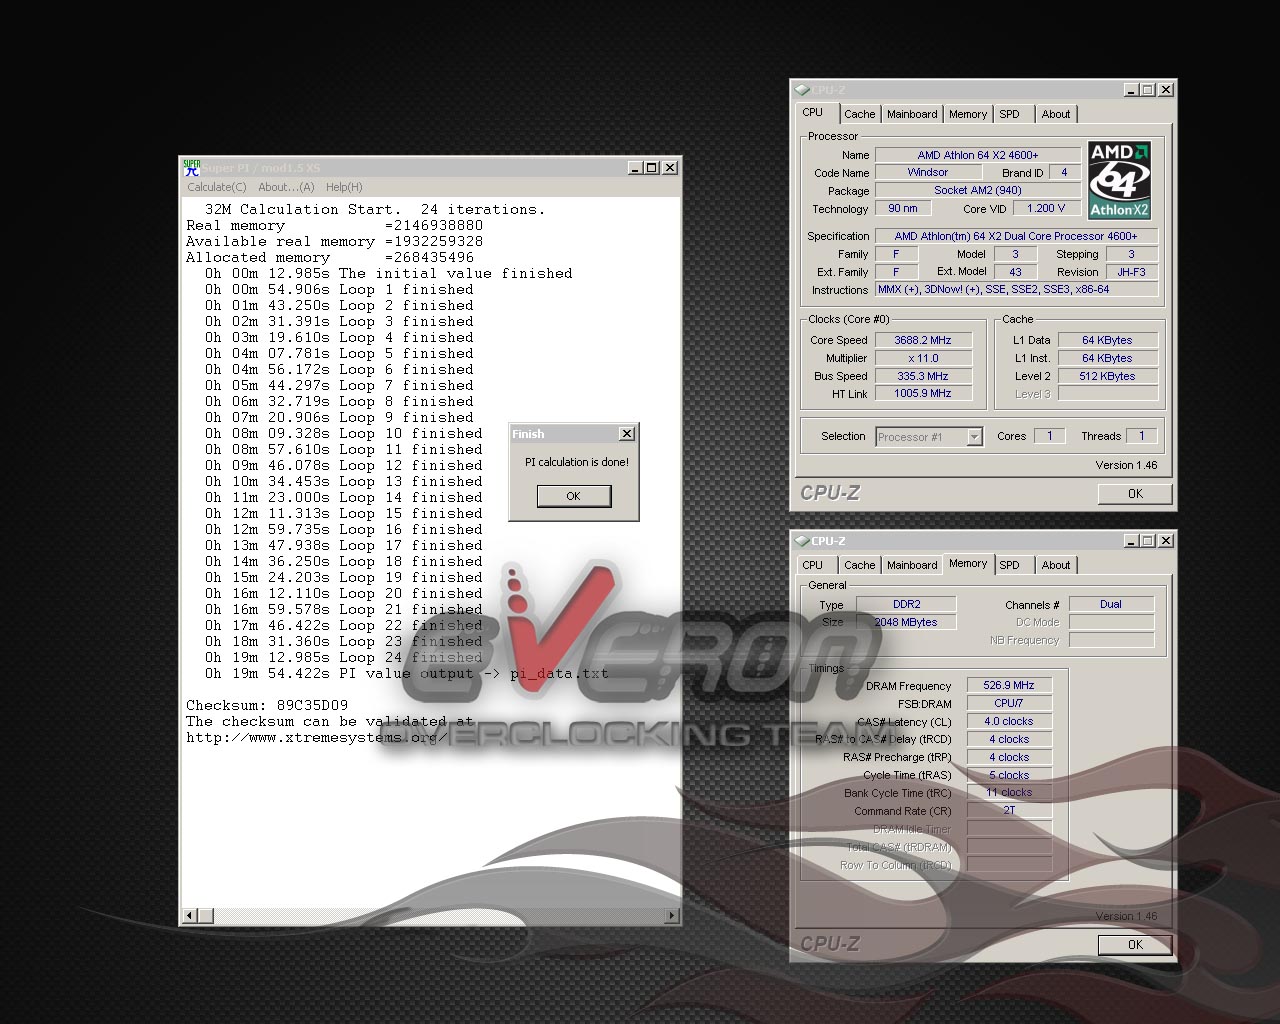Open the Processor #1 selection dropdown
Viewport: 1280px width, 1024px height.
[x=974, y=437]
